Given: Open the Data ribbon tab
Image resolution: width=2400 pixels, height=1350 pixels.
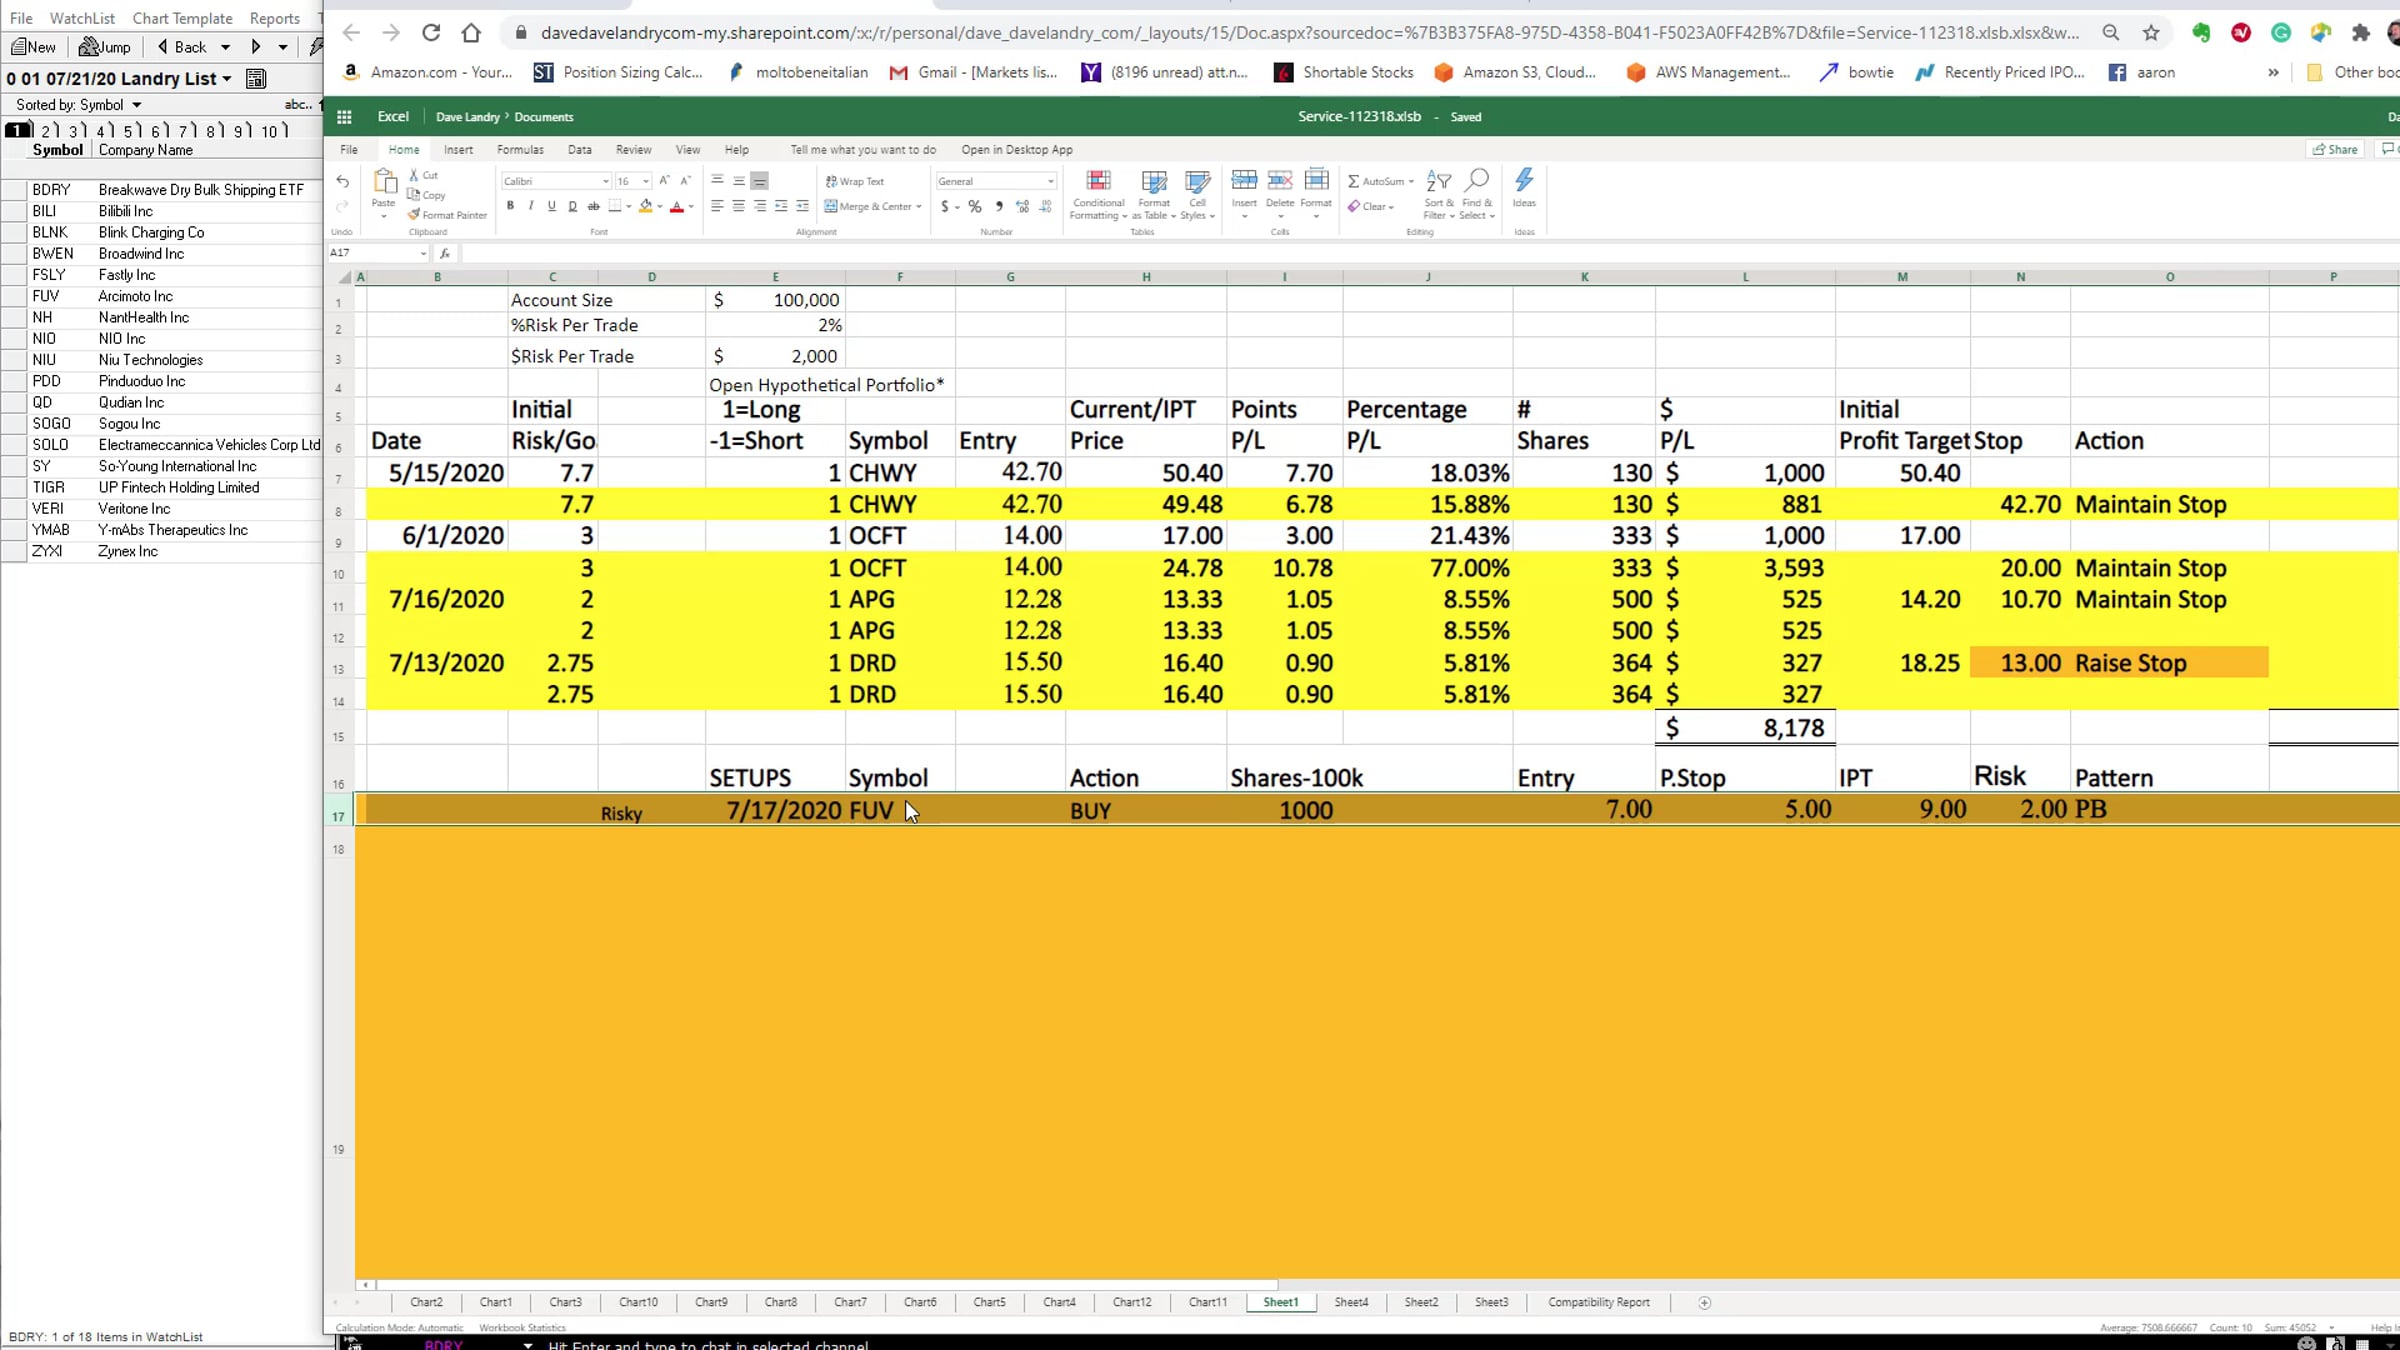Looking at the screenshot, I should point(579,150).
